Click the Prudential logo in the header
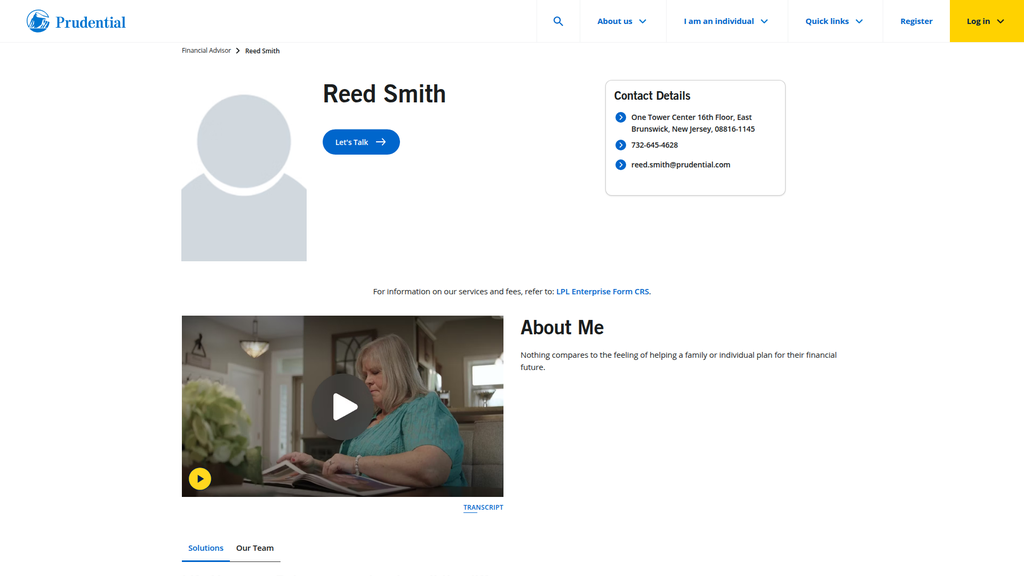The image size is (1024, 576). (76, 21)
